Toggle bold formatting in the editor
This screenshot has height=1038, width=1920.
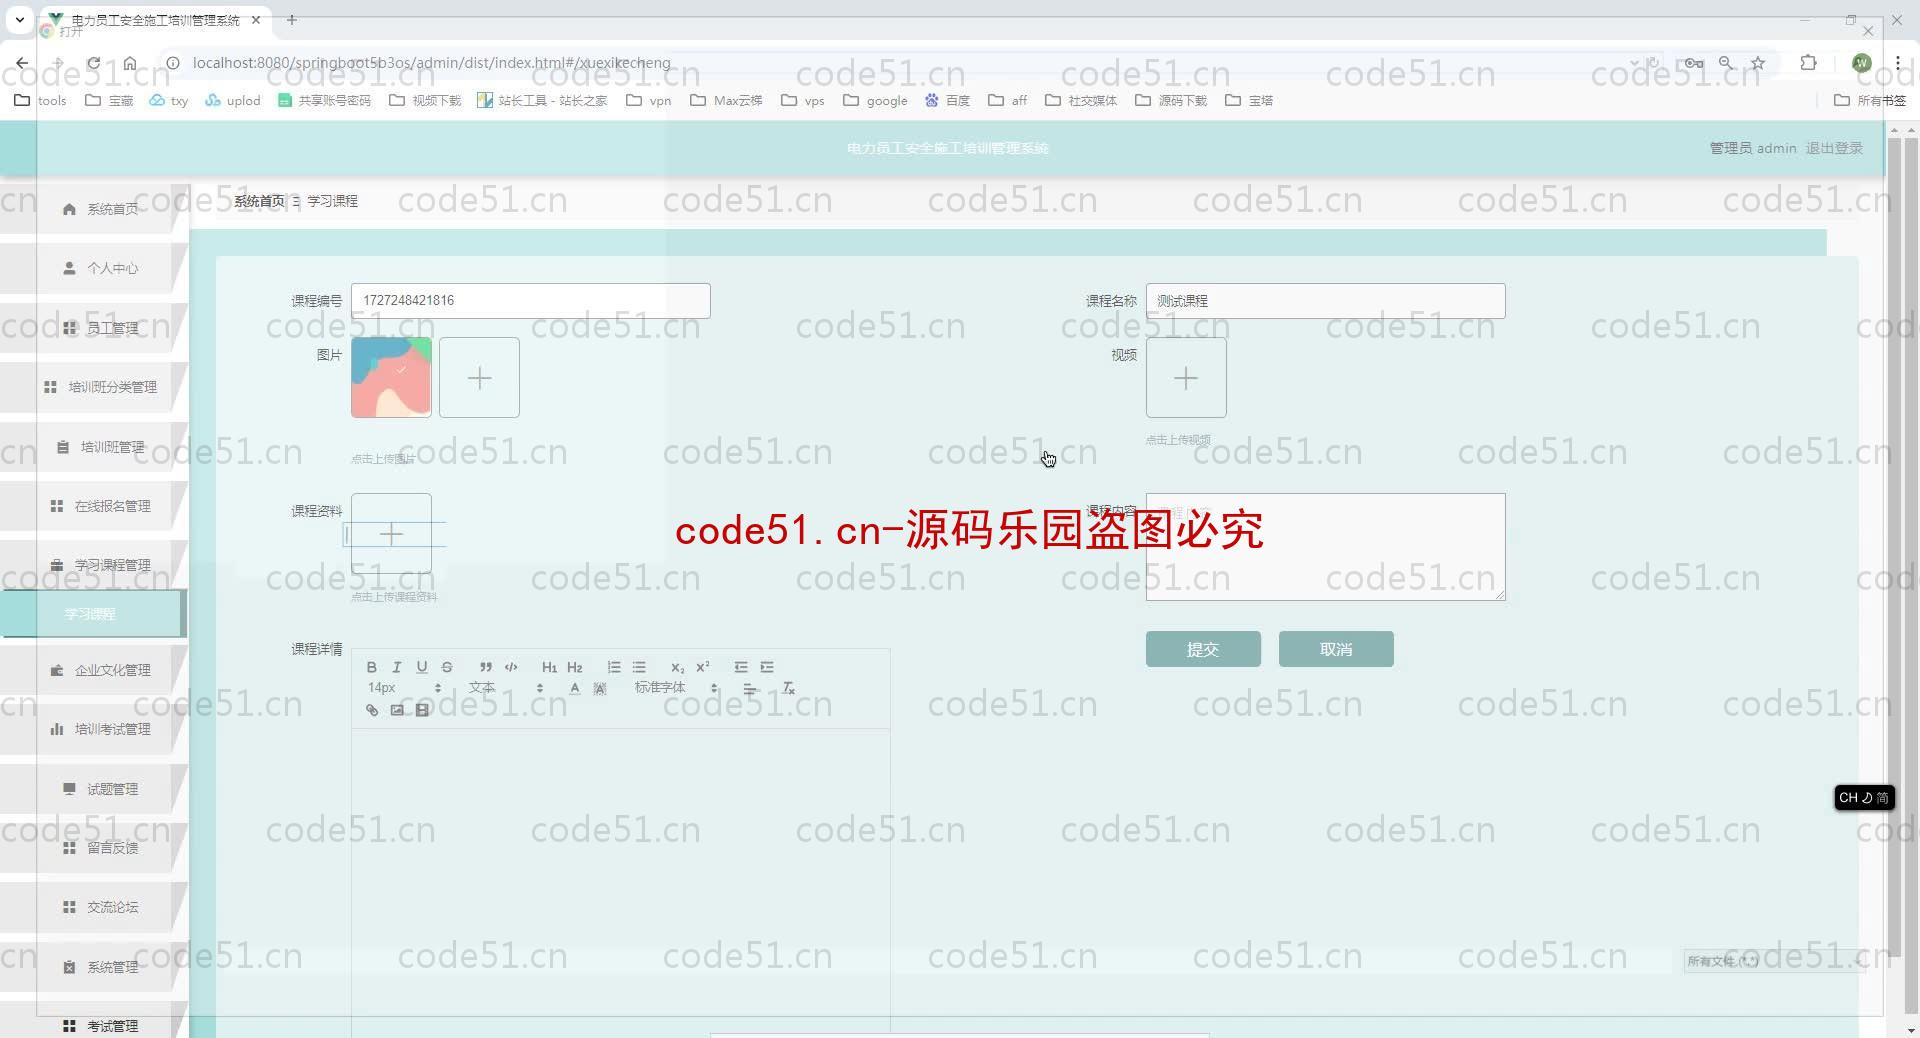(x=371, y=667)
